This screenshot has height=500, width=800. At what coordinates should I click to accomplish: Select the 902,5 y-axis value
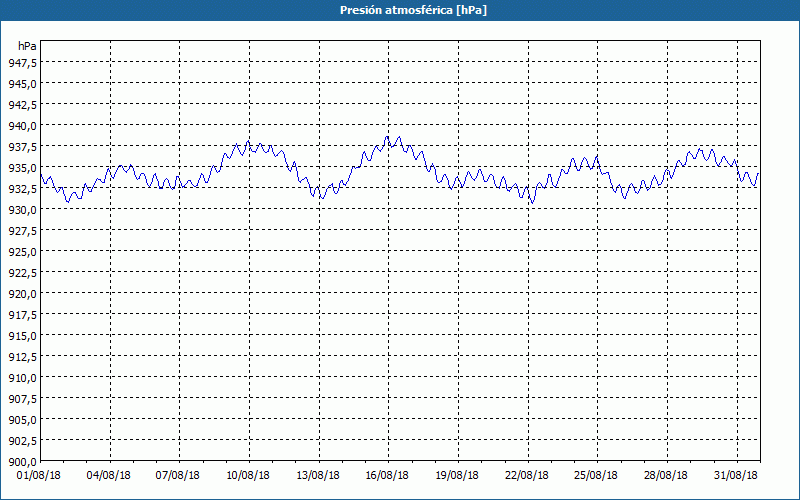coord(22,440)
